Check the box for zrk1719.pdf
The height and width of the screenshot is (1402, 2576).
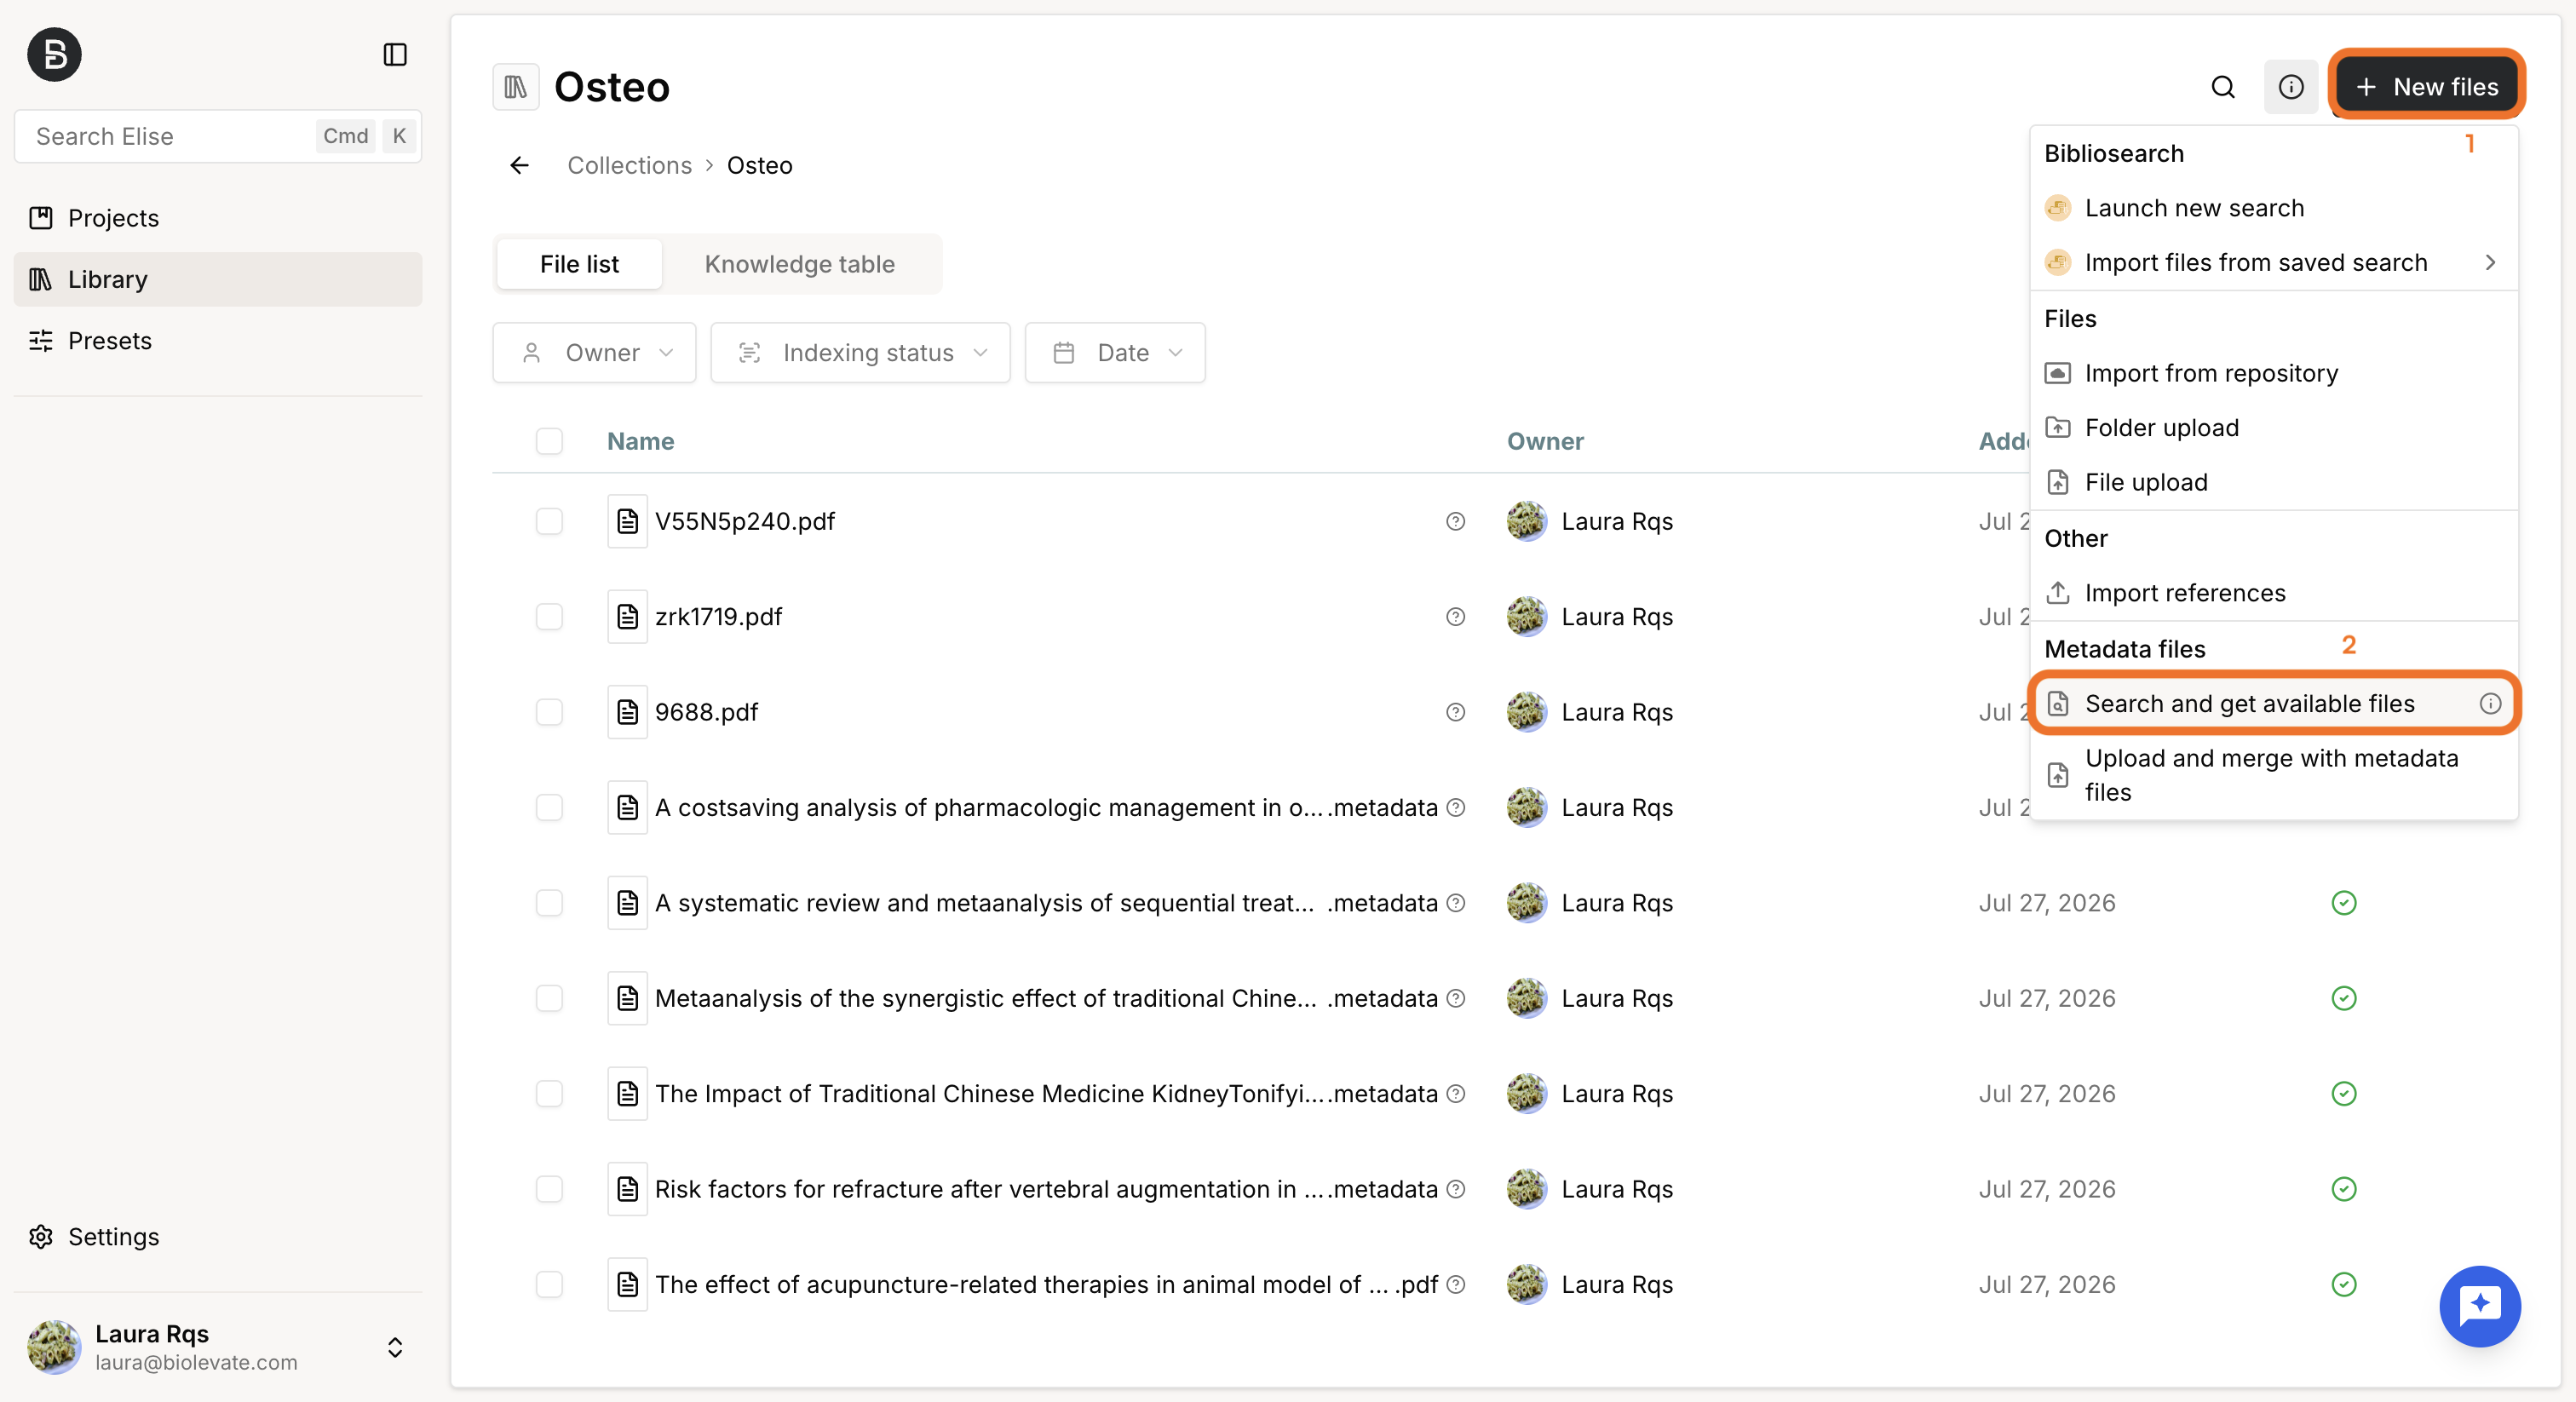(x=549, y=617)
